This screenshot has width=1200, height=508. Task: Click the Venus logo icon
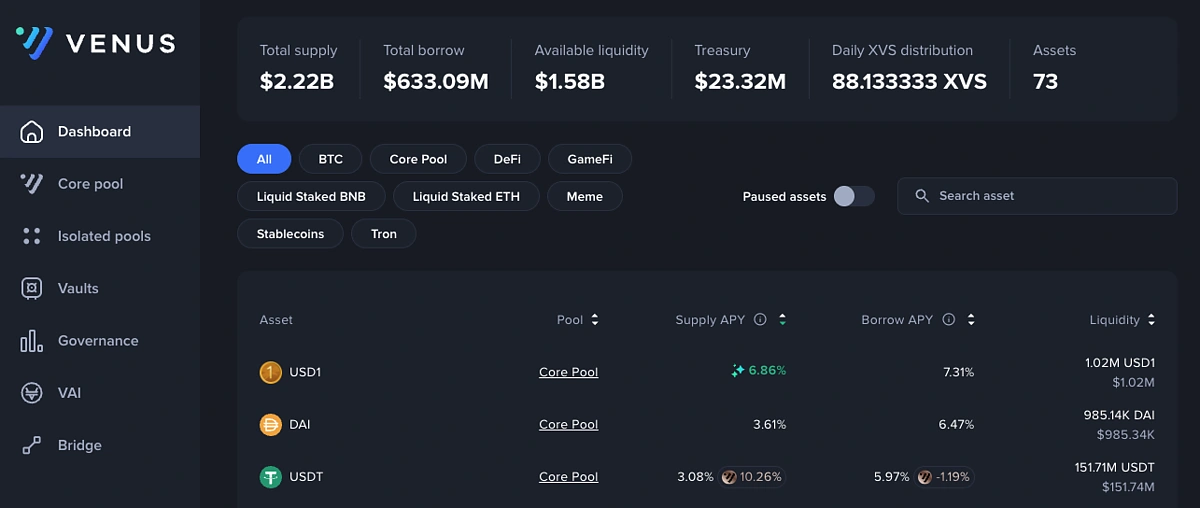tap(34, 42)
